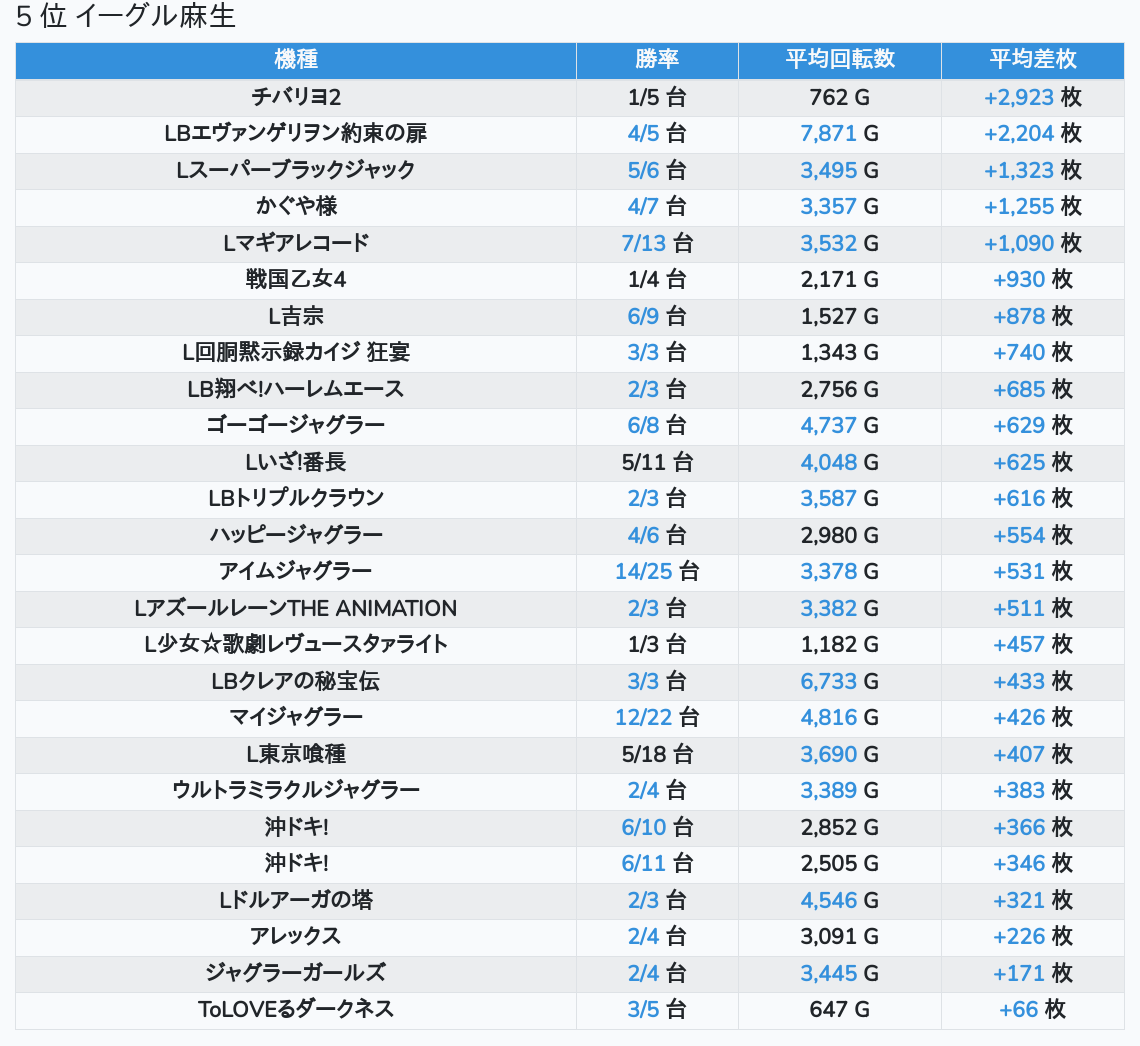The image size is (1140, 1046).
Task: Select LアズールレーンTHE ANIMATION row name
Action: (296, 608)
